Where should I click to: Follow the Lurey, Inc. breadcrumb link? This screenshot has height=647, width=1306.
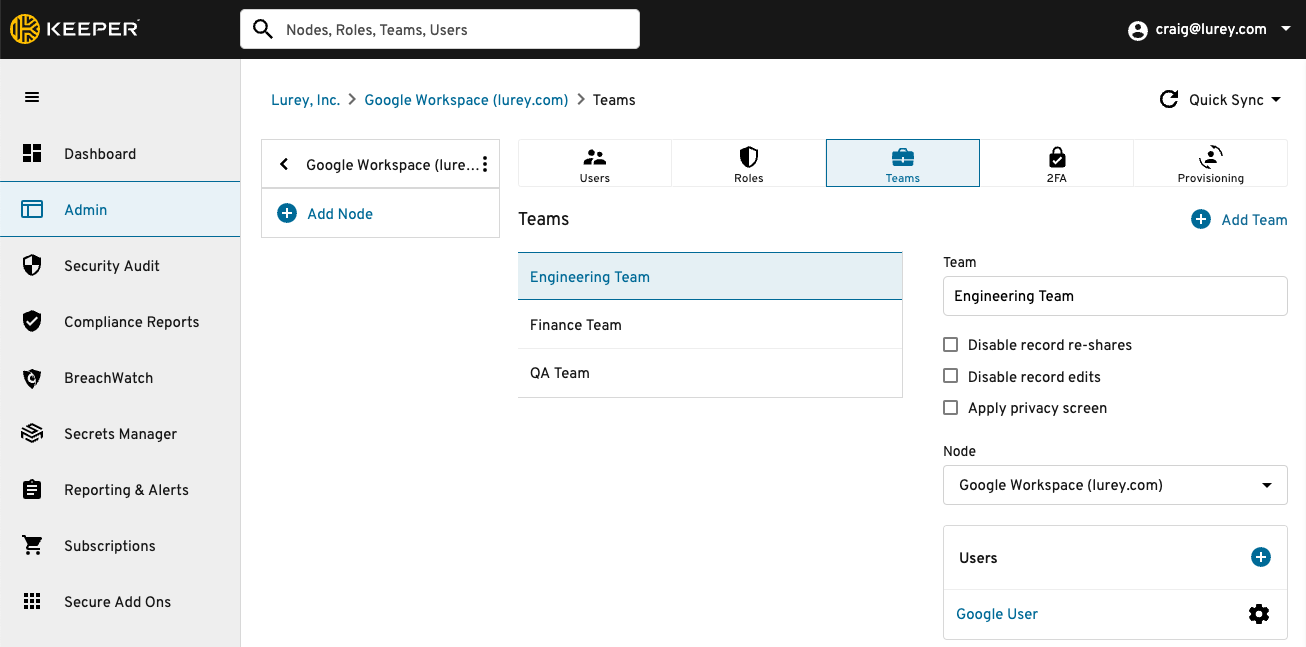click(x=305, y=100)
